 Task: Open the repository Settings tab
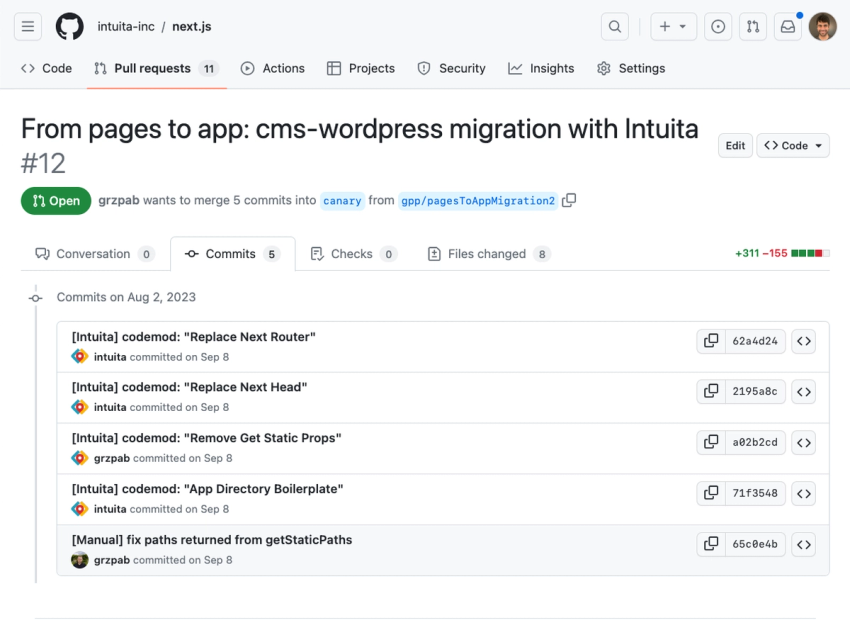coord(632,68)
